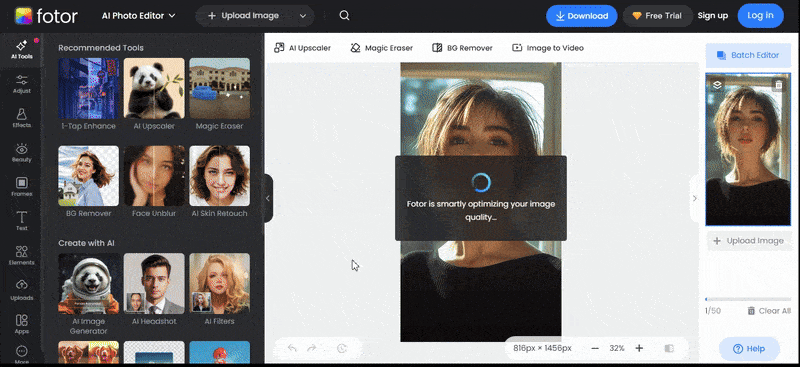Collapse the left tools panel
The width and height of the screenshot is (800, 367).
click(x=268, y=199)
